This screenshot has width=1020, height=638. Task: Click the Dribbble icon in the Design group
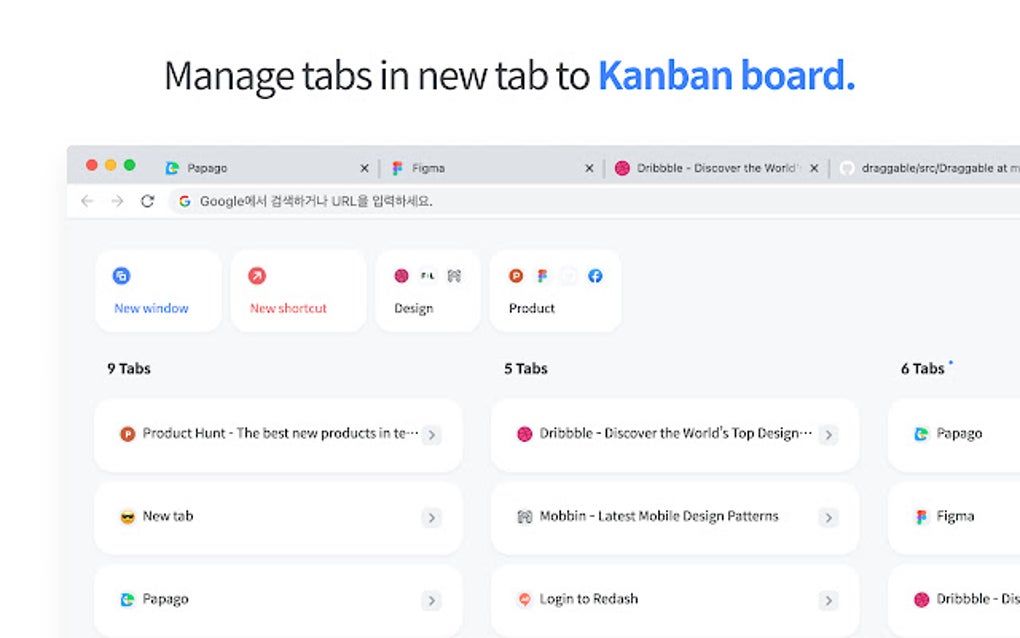[401, 275]
